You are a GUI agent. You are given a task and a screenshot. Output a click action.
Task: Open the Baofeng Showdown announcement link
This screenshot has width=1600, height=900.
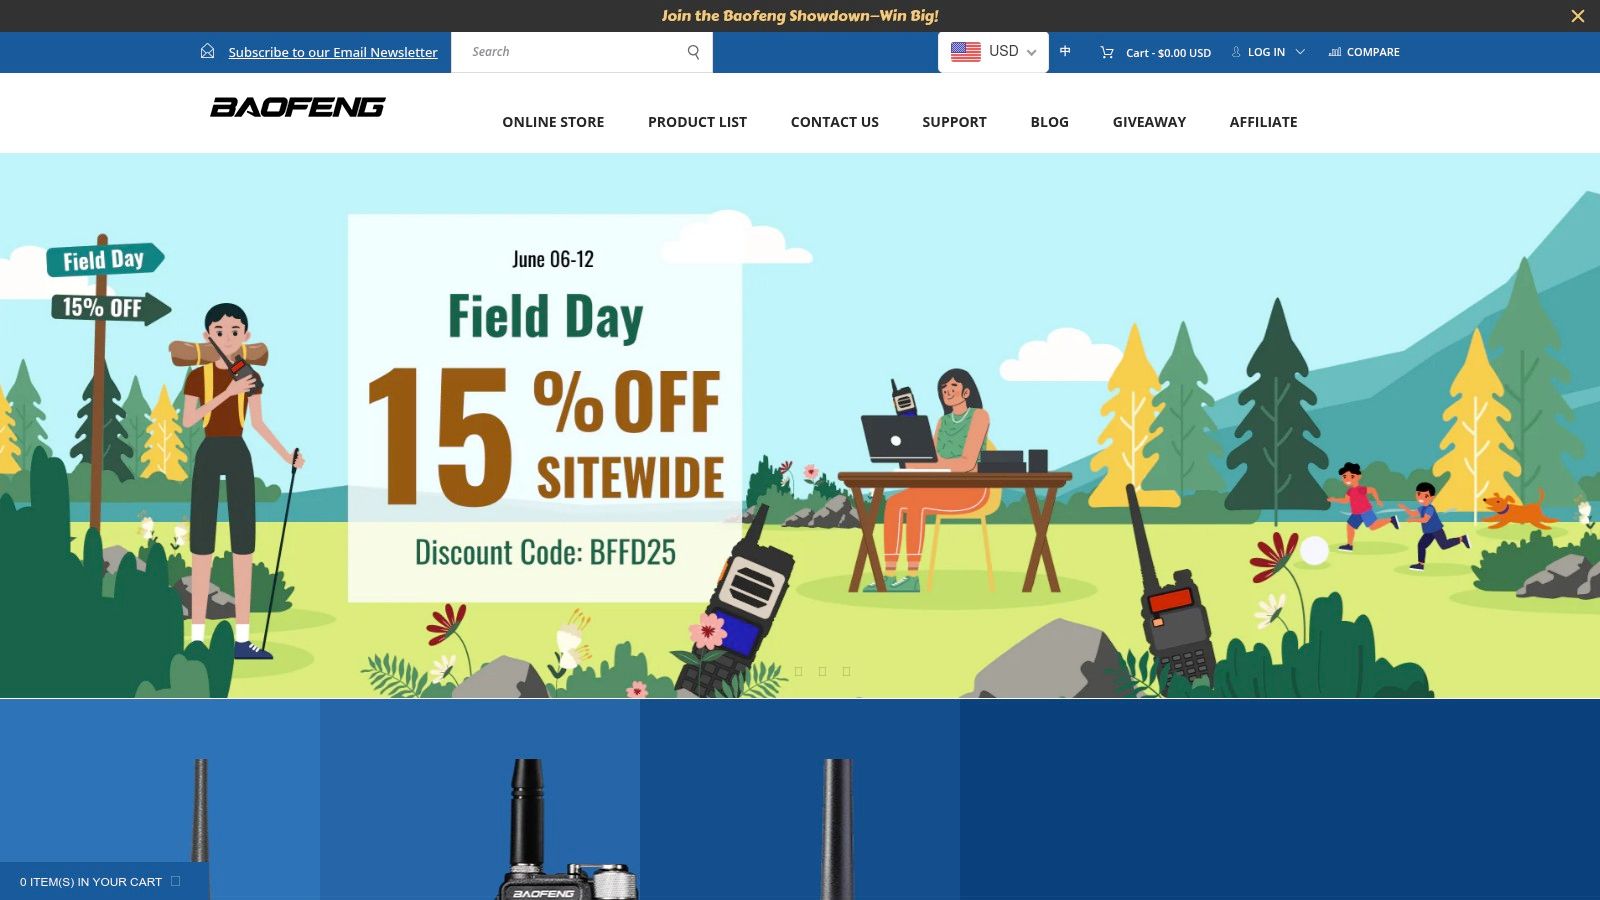pos(800,16)
